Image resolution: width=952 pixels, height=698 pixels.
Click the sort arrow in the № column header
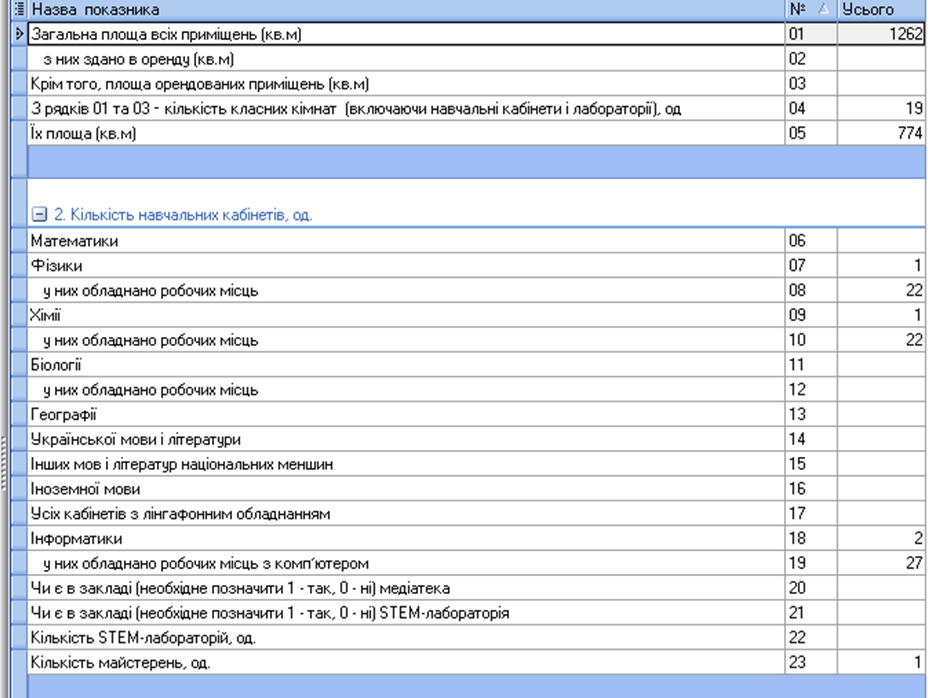coord(823,9)
